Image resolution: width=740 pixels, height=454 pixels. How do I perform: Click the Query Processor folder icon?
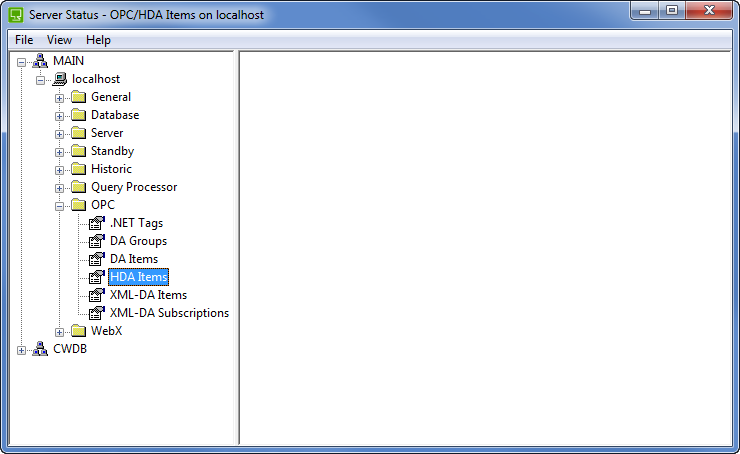click(78, 187)
